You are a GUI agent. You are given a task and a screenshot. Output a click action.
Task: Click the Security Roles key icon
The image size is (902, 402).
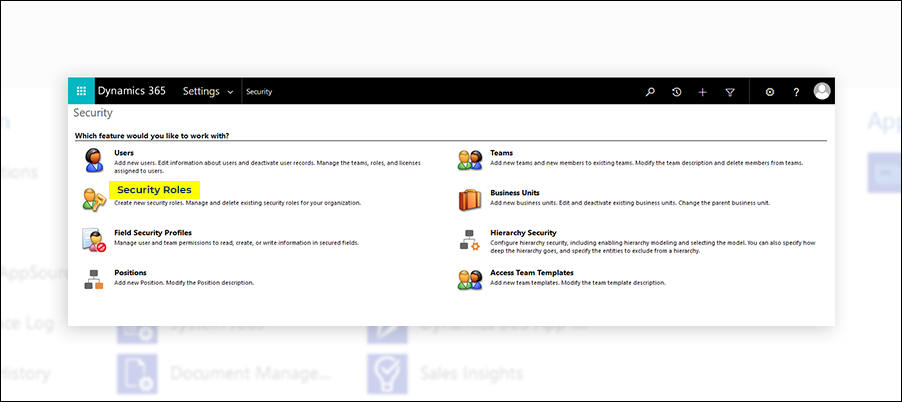coord(93,199)
